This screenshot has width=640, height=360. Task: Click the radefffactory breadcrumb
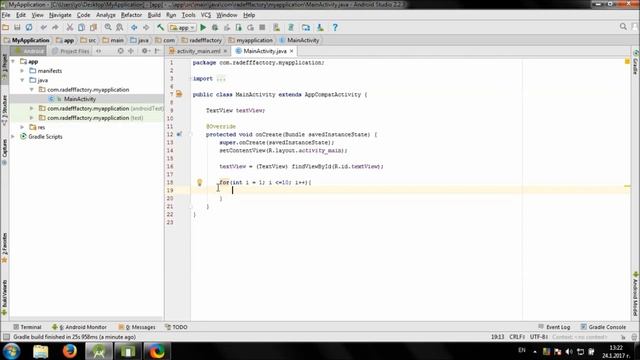202,40
